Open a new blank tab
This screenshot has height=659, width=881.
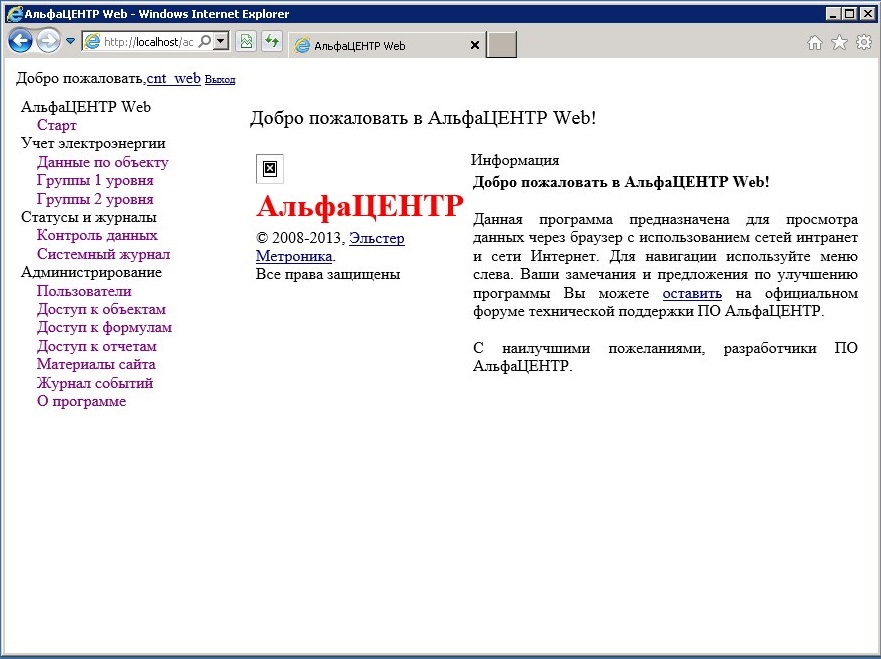click(x=501, y=45)
